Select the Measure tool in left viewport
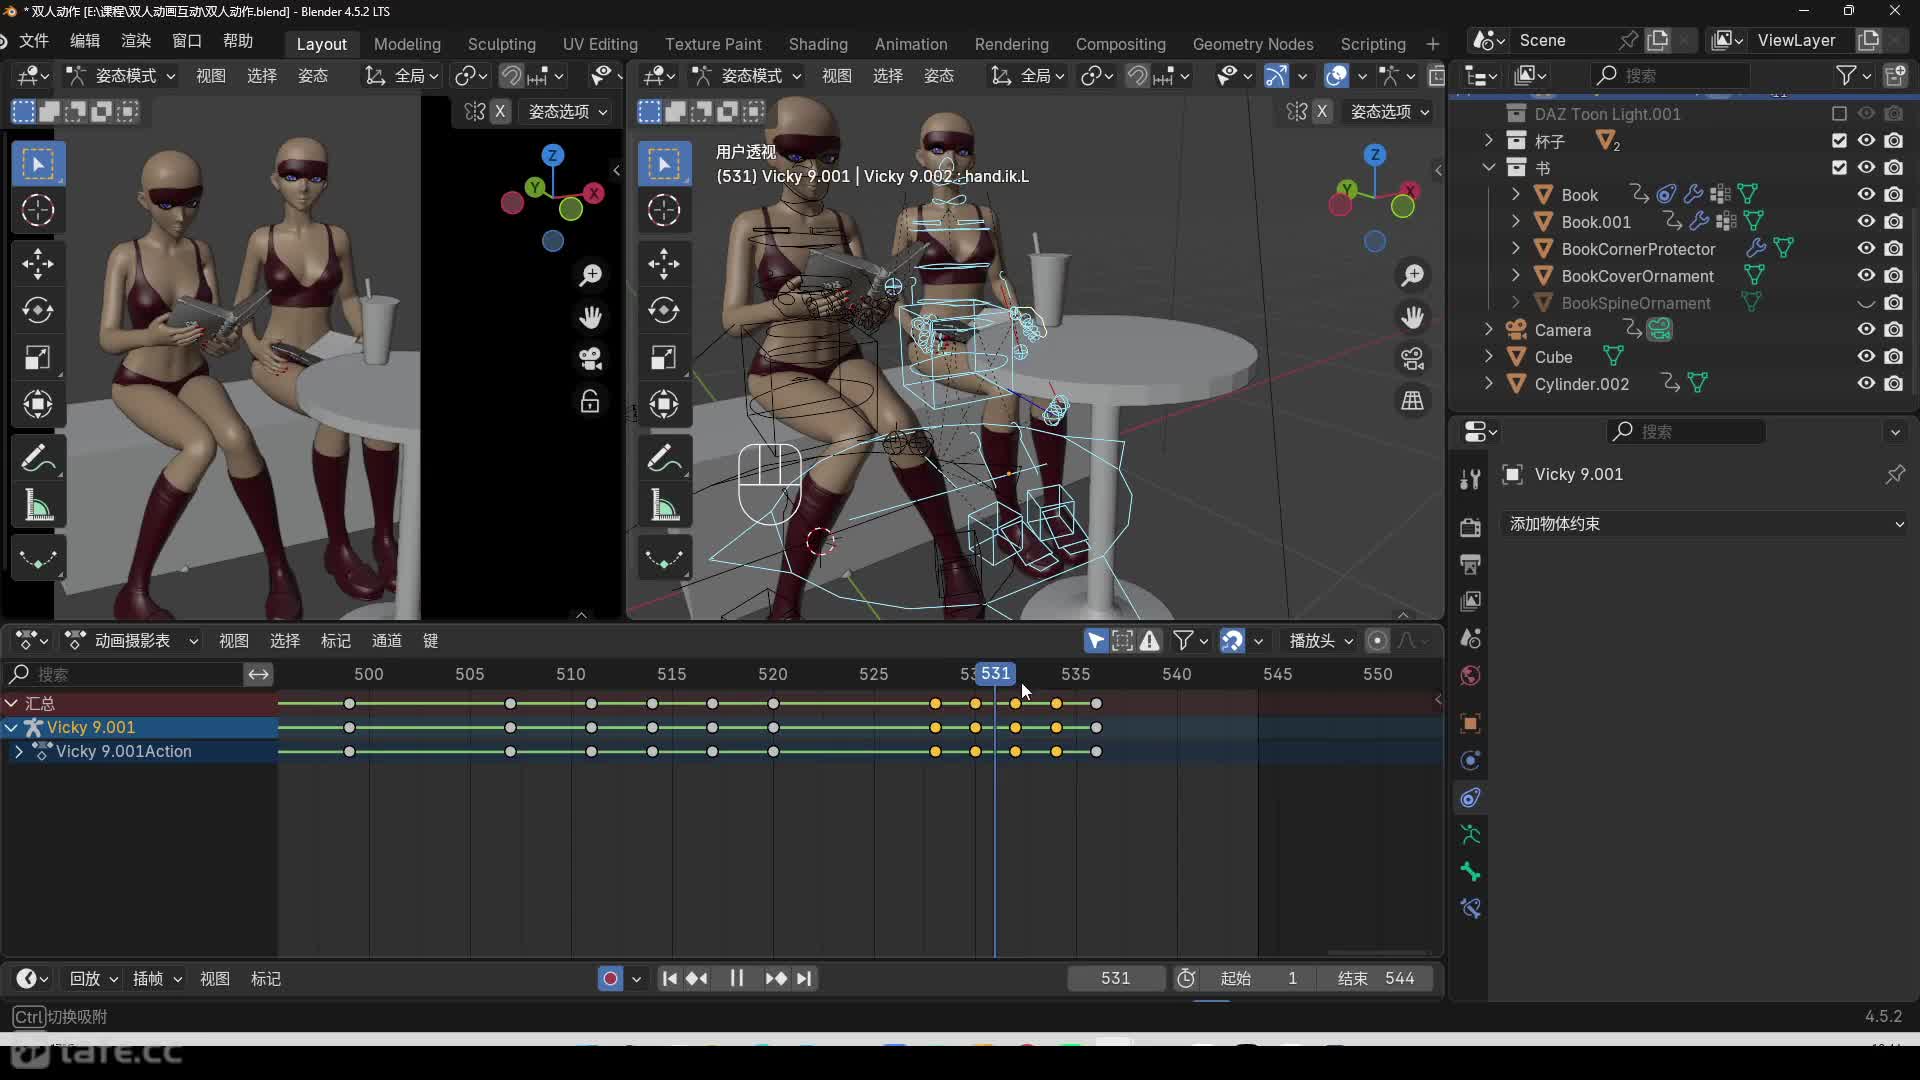1920x1080 pixels. point(38,506)
